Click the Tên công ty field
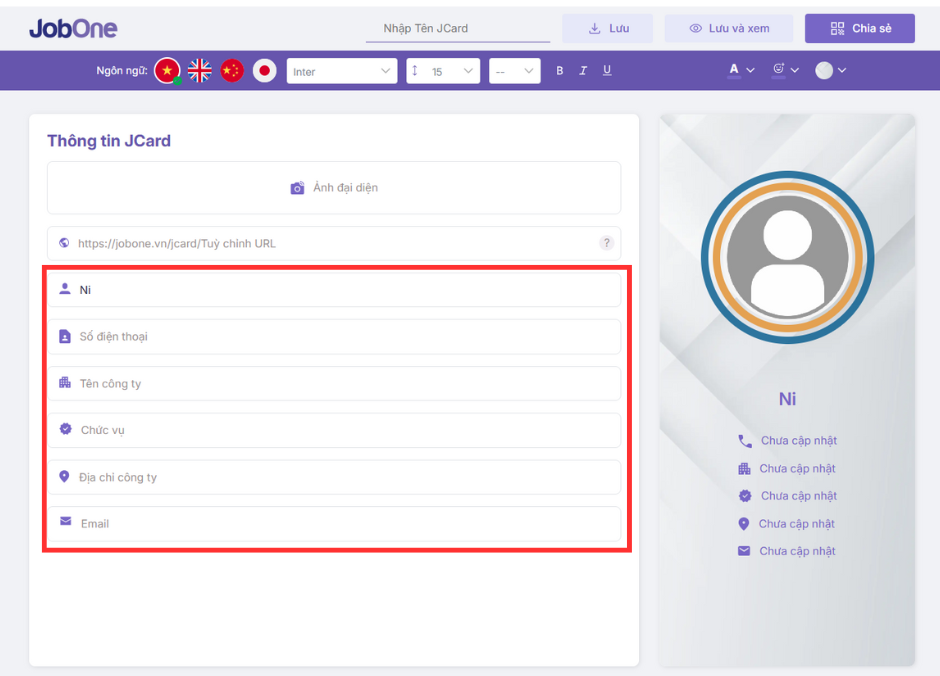This screenshot has width=940, height=676. 334,384
